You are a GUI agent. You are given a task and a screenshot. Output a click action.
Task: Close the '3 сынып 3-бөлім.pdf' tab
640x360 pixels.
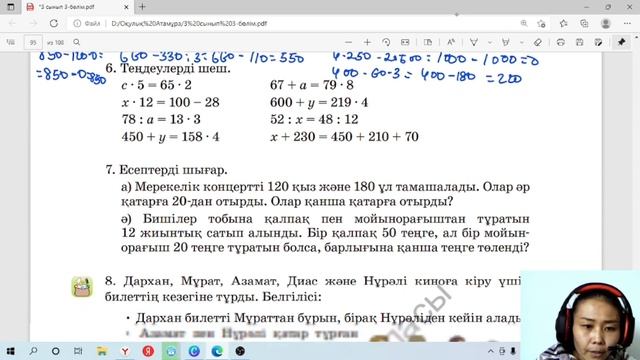click(126, 7)
